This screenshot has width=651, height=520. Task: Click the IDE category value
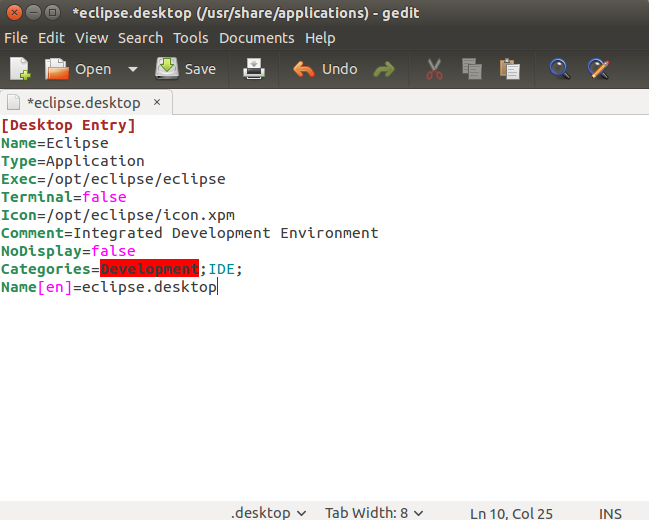pyautogui.click(x=222, y=269)
